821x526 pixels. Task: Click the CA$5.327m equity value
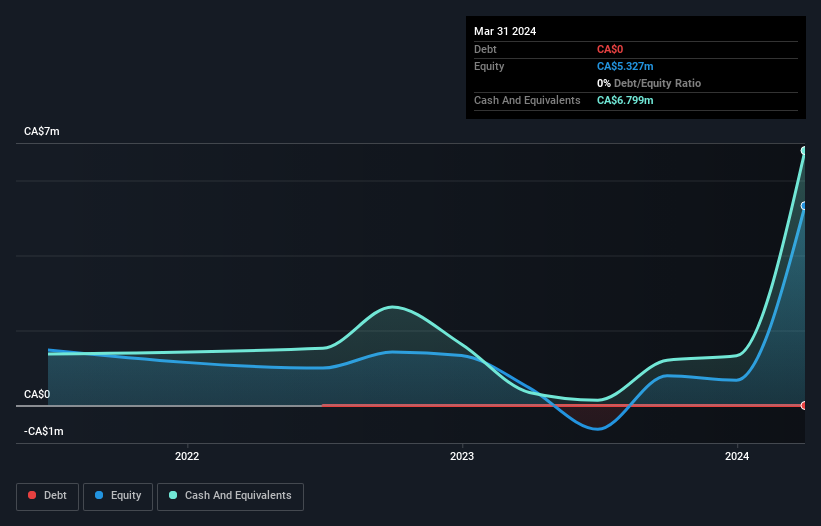point(625,66)
